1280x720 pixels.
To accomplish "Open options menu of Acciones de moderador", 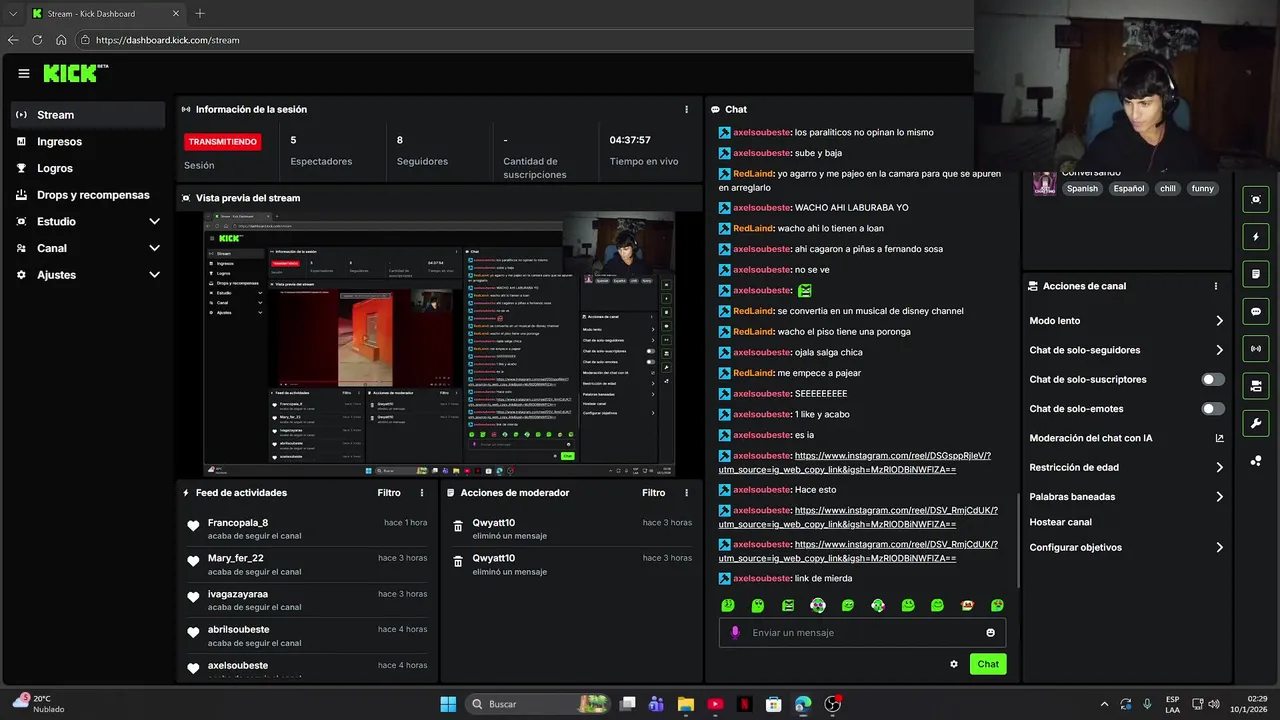I will (x=686, y=493).
